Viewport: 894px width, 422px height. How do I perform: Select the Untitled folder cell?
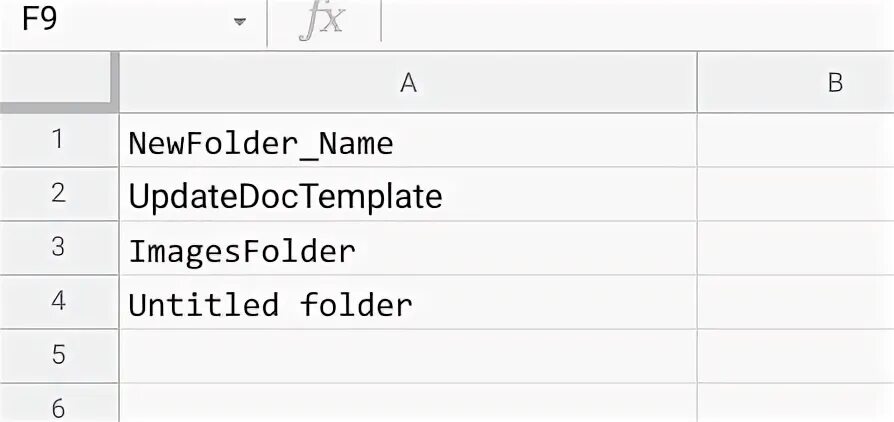click(x=408, y=303)
